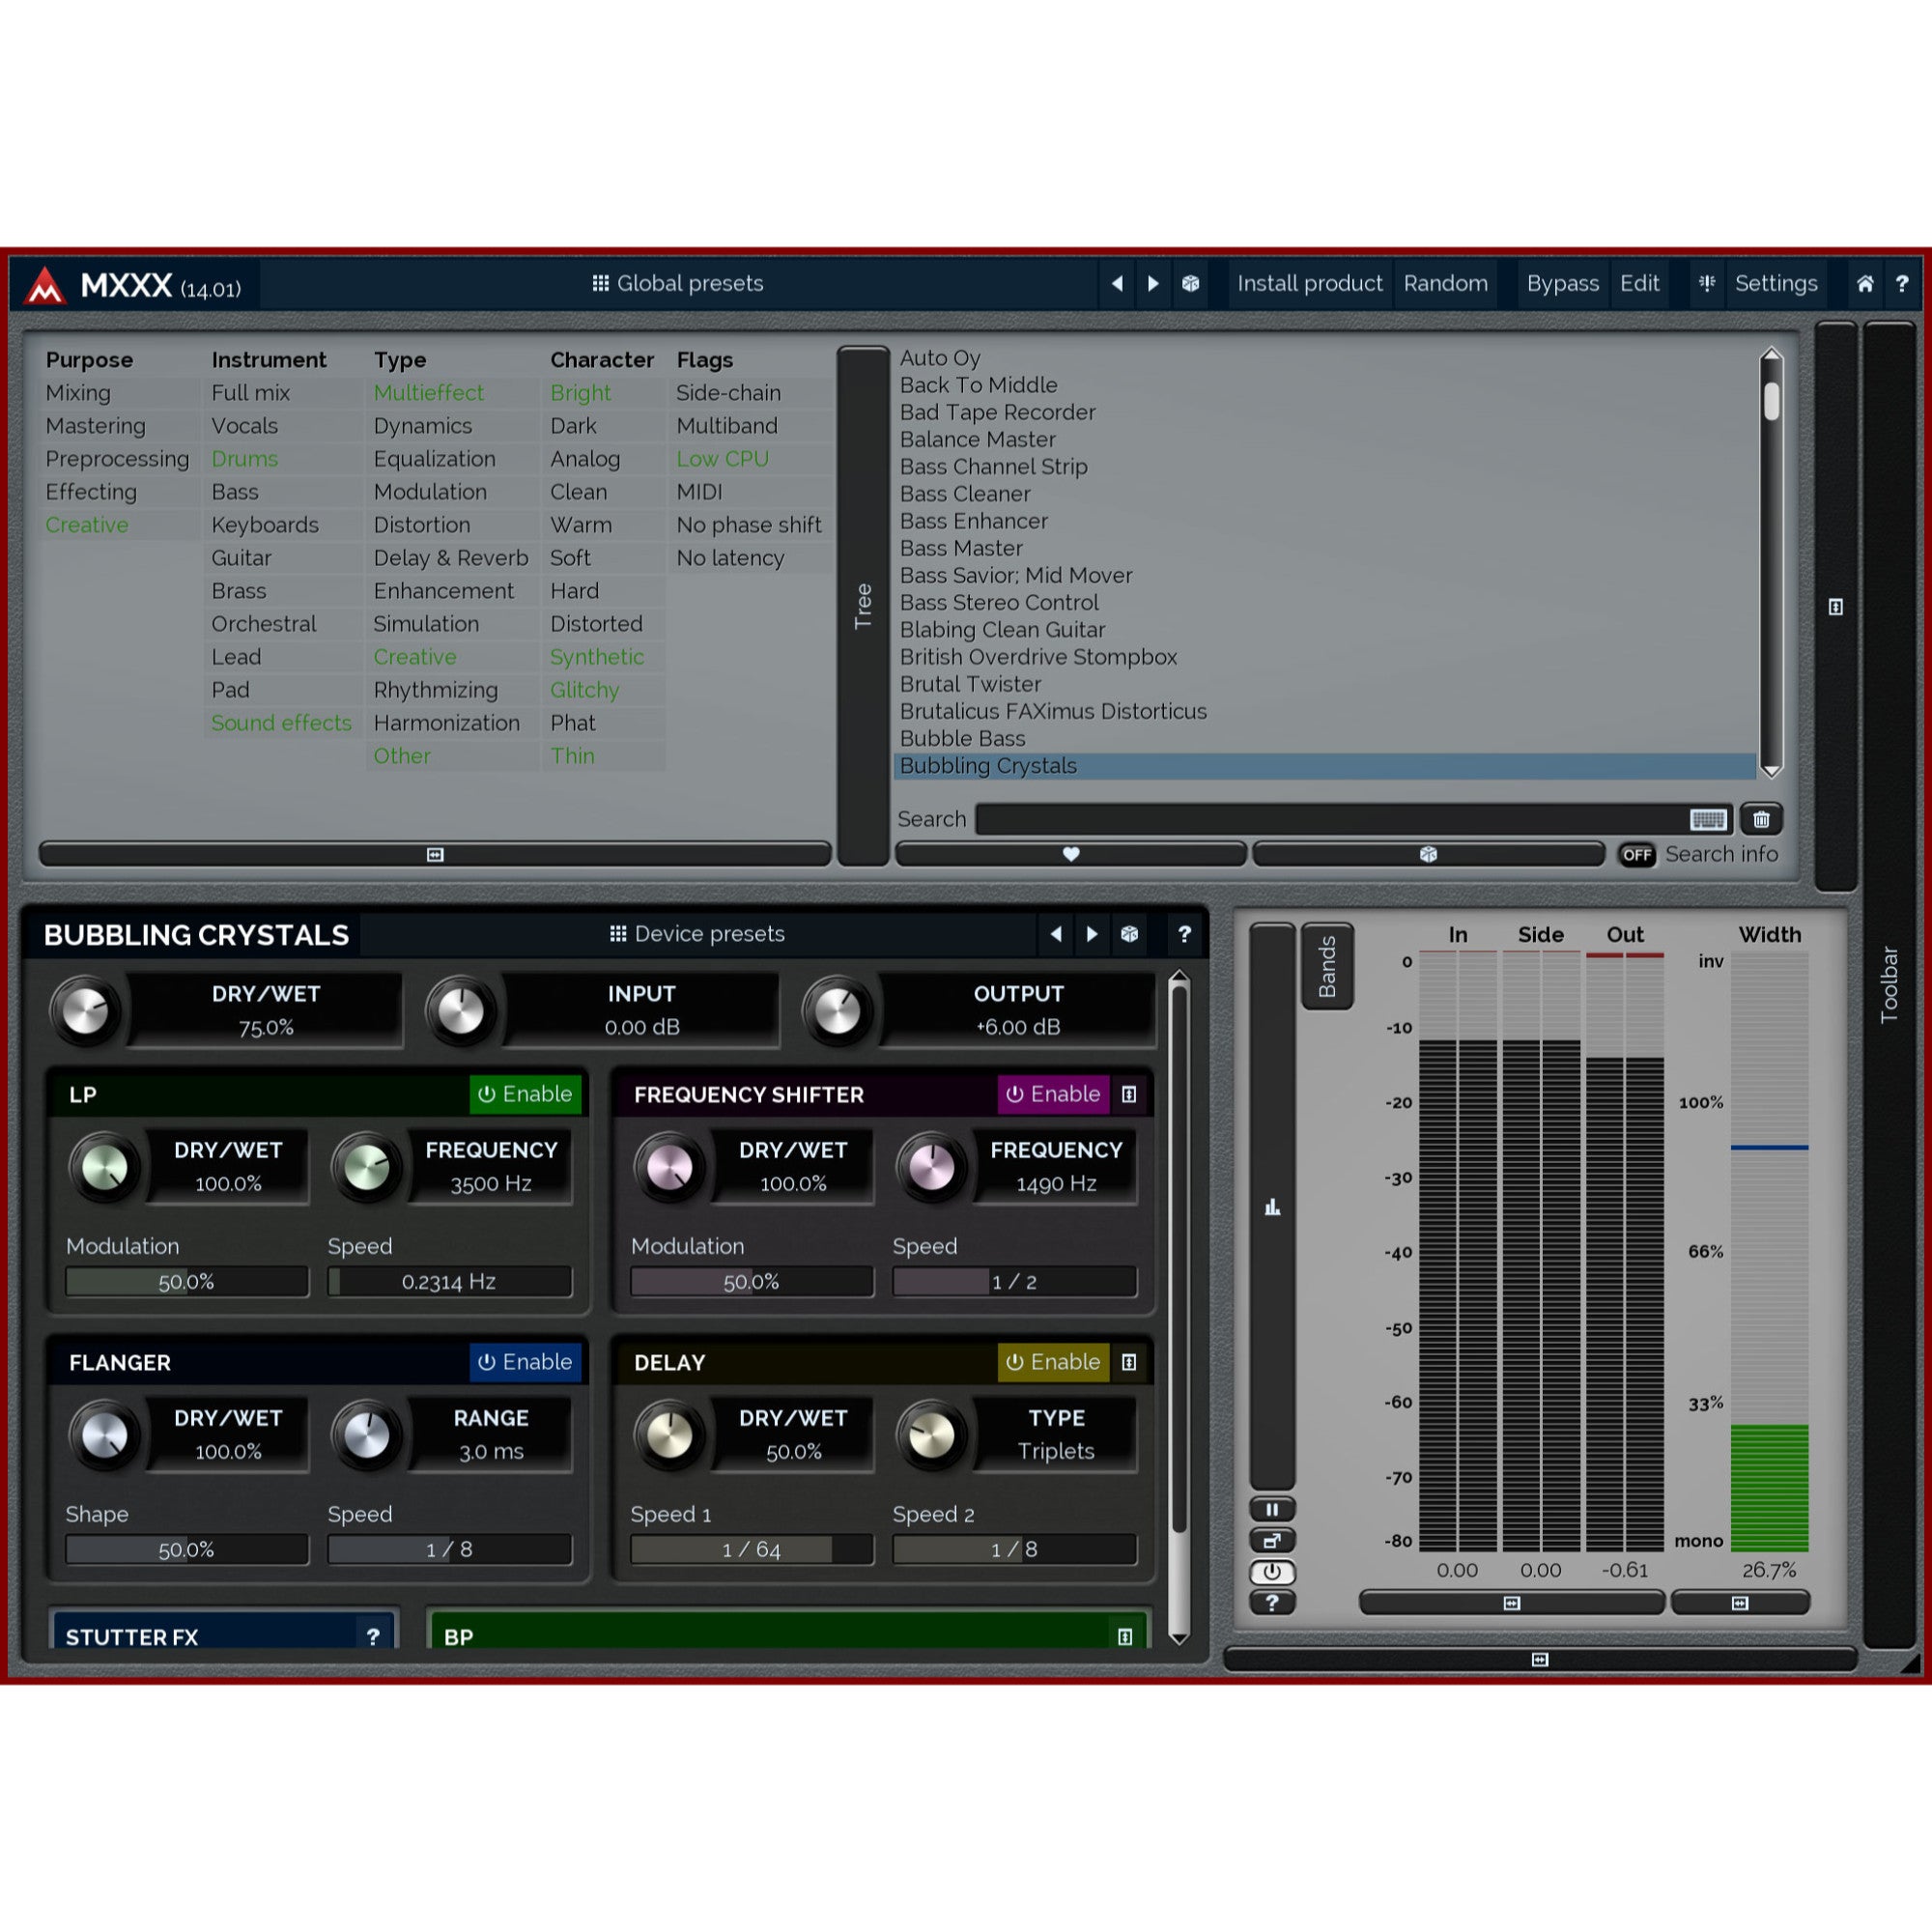Toggle Flanger Enable button
This screenshot has height=1932, width=1932.
tap(525, 1362)
